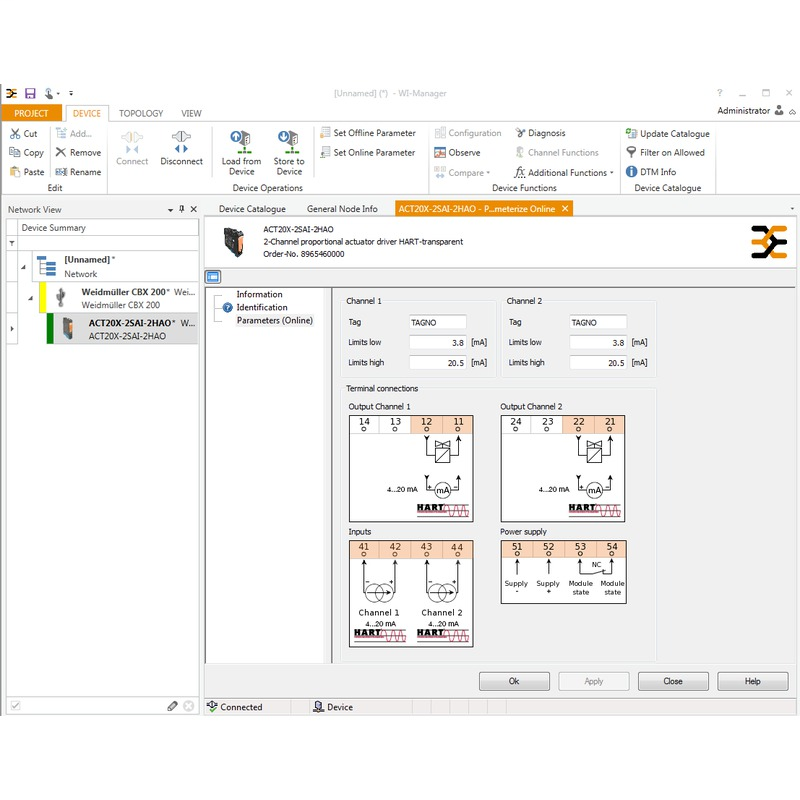Click Rename in Edit group
Screen dimensions: 800x800
click(x=78, y=172)
